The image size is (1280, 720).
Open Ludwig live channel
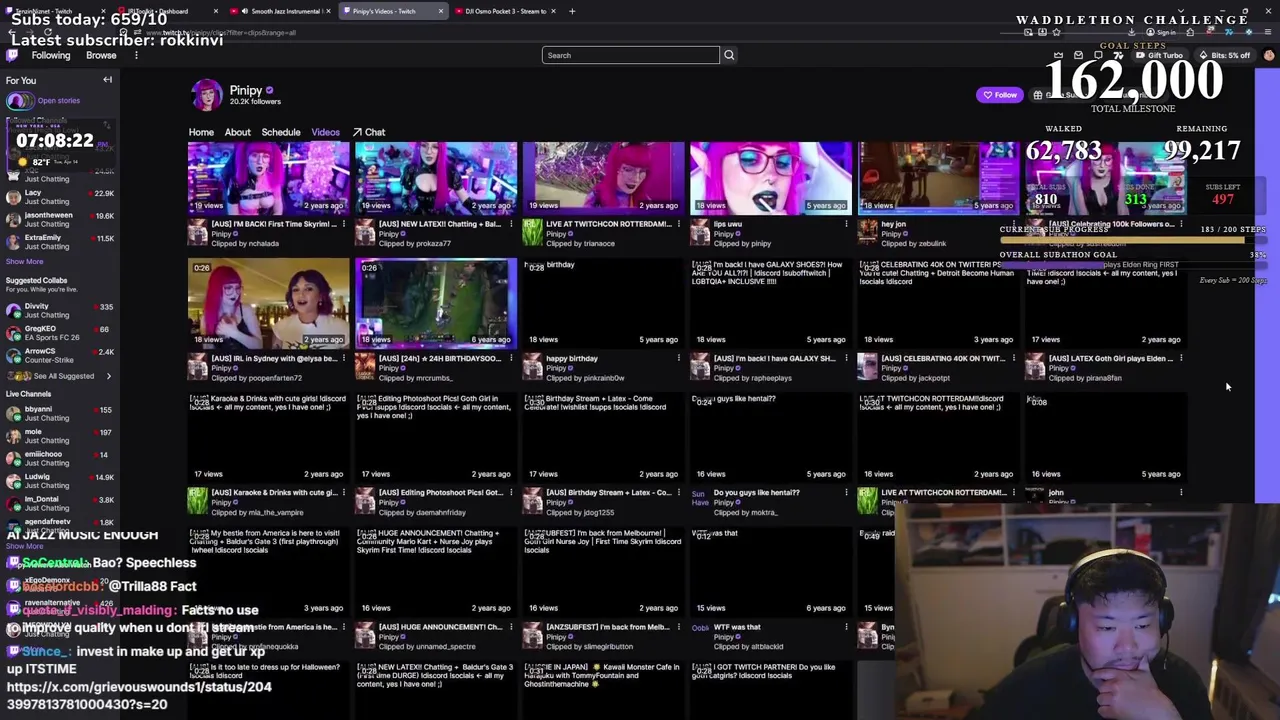click(60, 481)
